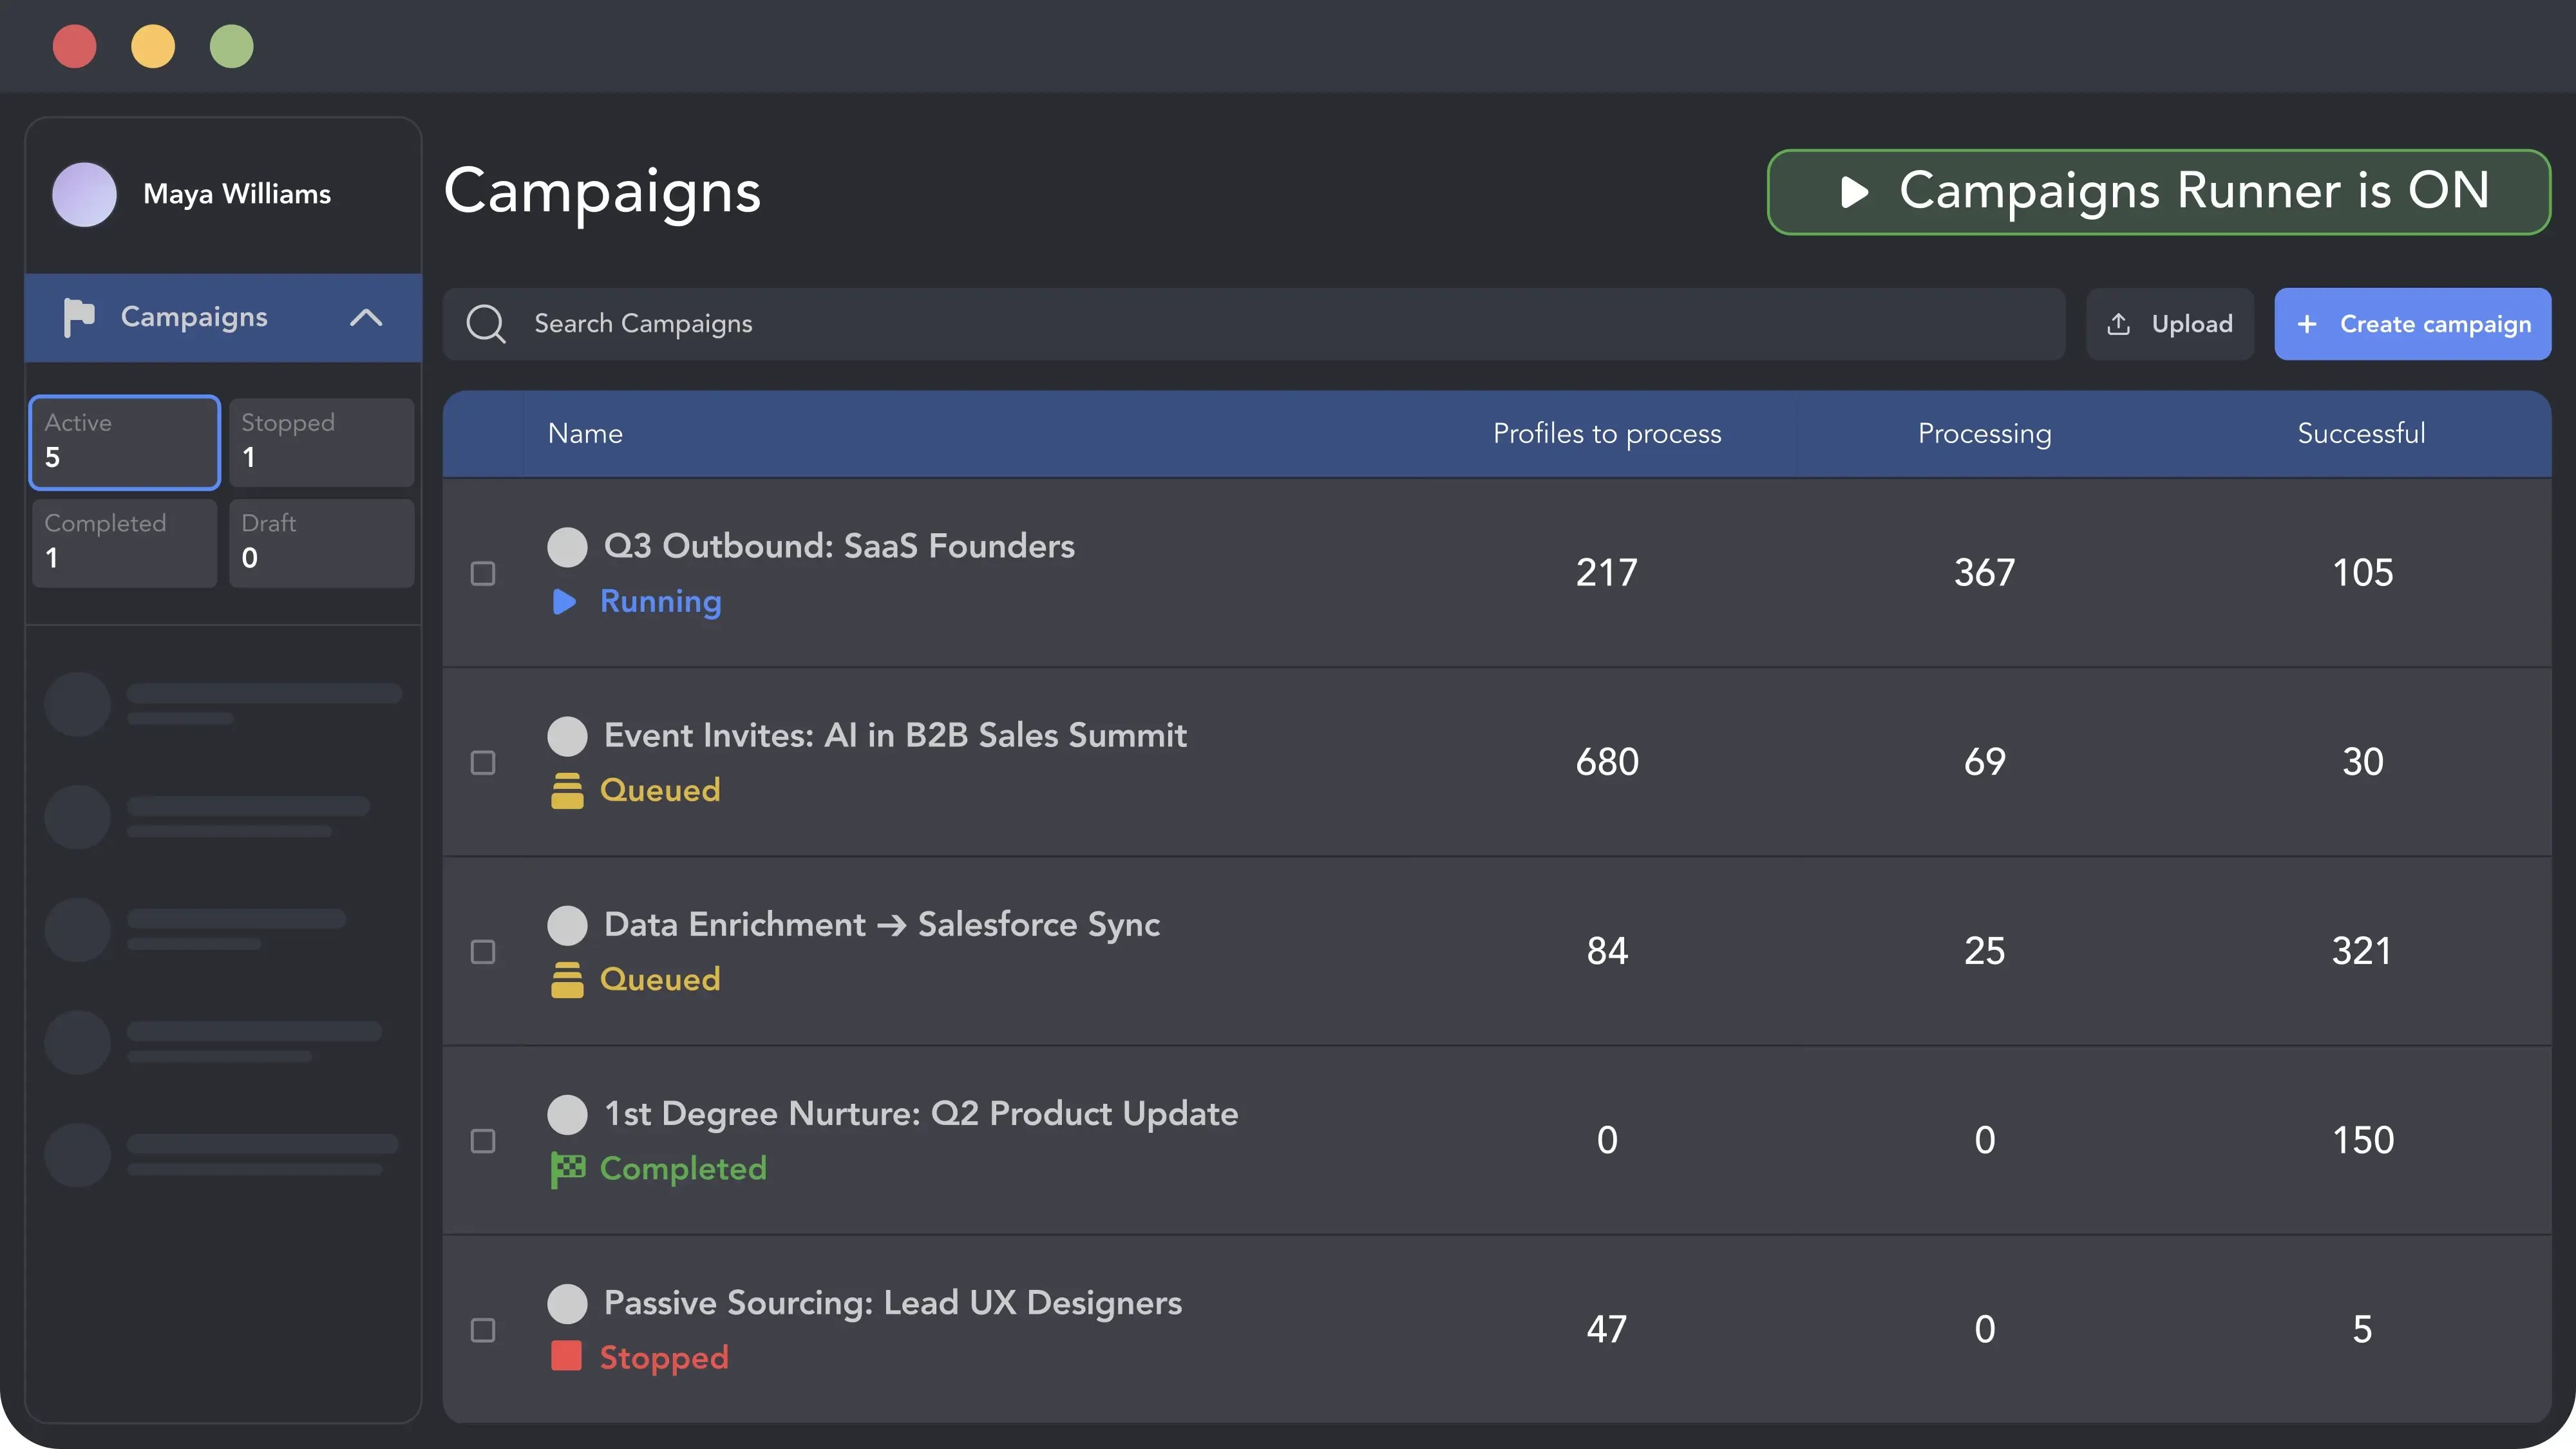Click the Upload button

pos(2169,324)
